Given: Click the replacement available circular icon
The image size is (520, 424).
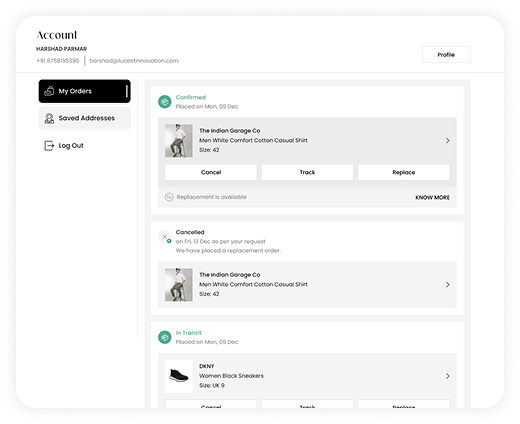Looking at the screenshot, I should click(169, 197).
